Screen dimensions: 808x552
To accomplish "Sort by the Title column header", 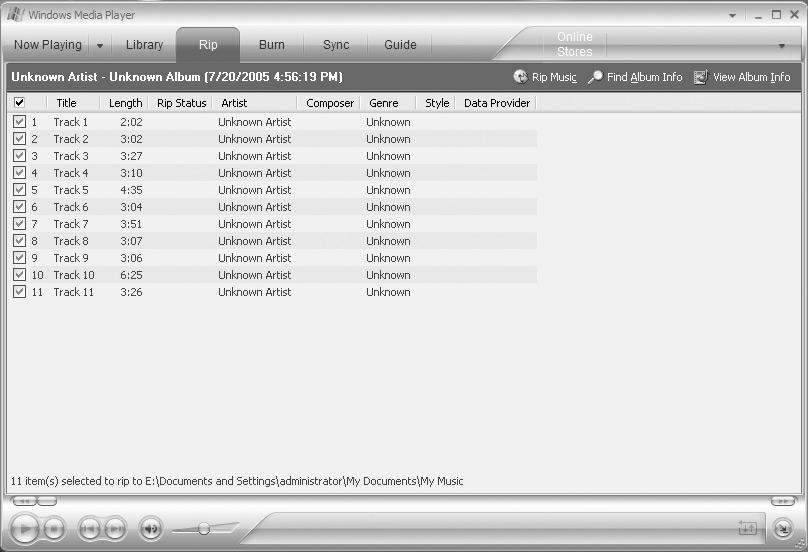I will tap(66, 103).
